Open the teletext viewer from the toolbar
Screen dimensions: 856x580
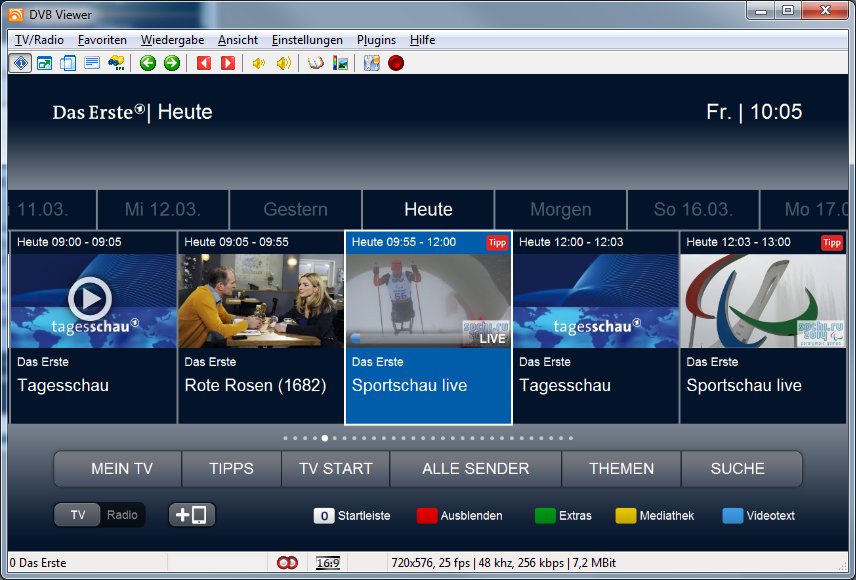click(x=317, y=63)
